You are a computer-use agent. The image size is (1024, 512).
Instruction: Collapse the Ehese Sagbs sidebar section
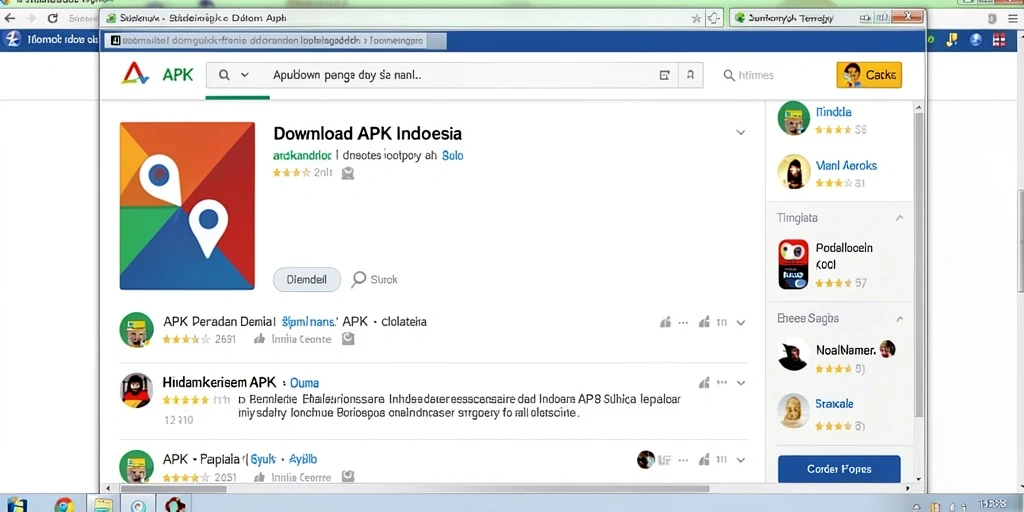point(899,319)
